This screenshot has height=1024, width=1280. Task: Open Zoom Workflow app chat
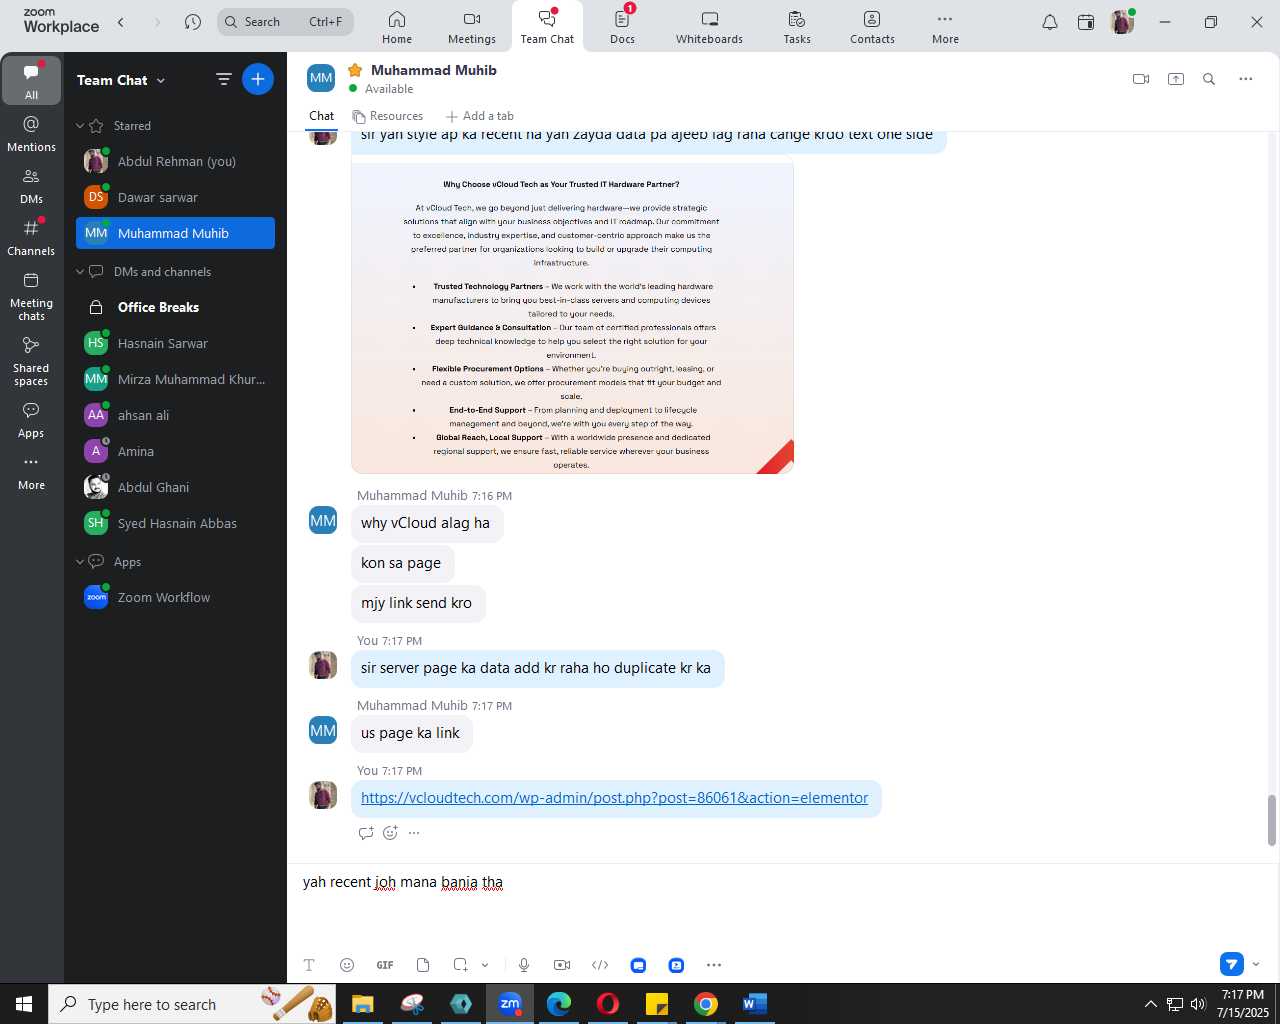(175, 597)
